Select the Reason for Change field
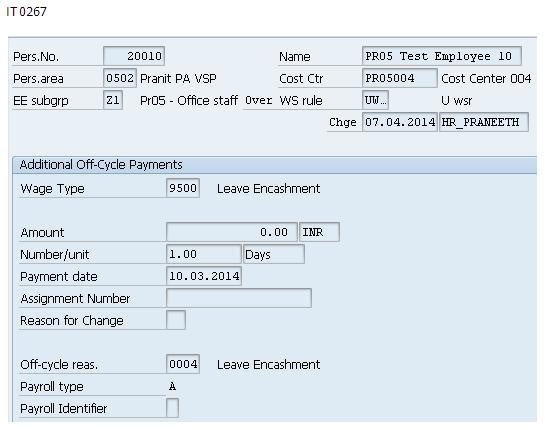Screen dimensions: 545x430 click(176, 320)
